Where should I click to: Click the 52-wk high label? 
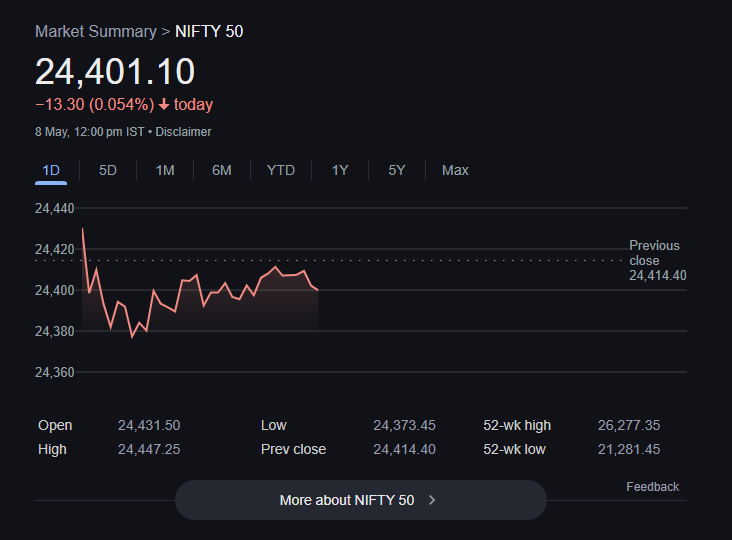coord(517,425)
